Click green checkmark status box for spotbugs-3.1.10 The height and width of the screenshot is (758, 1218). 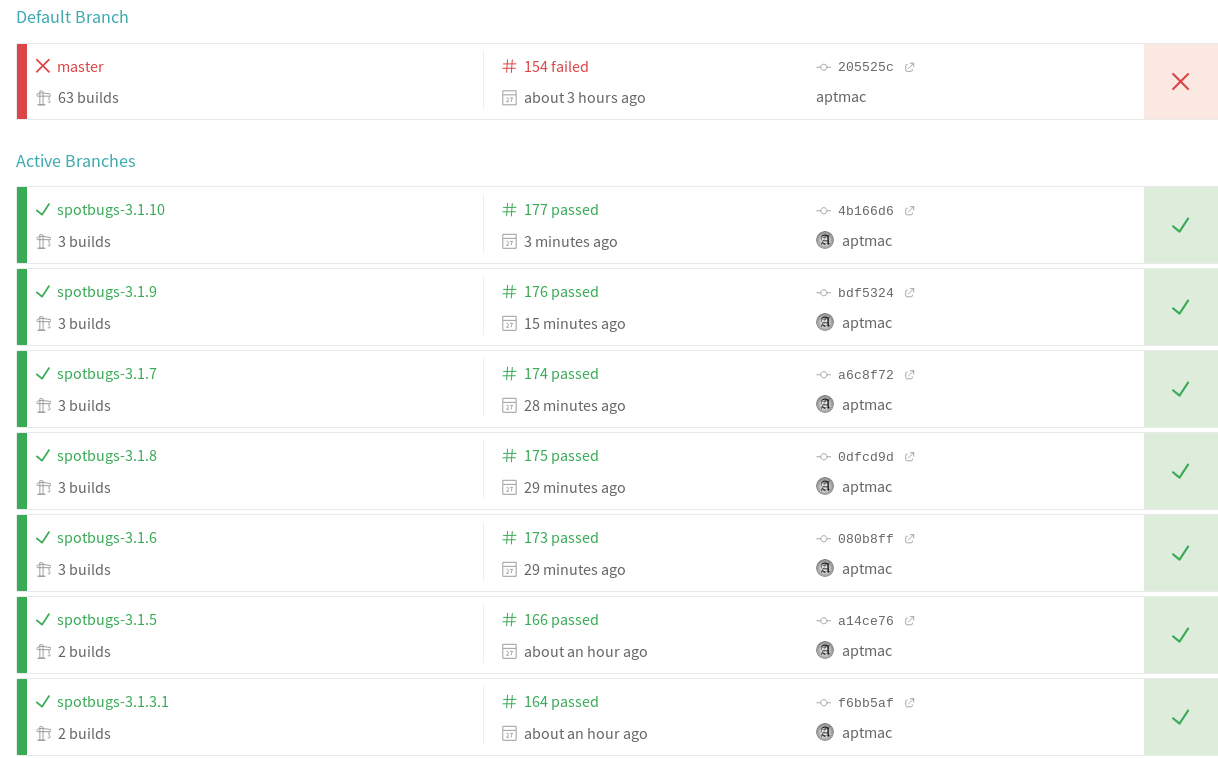click(1180, 225)
